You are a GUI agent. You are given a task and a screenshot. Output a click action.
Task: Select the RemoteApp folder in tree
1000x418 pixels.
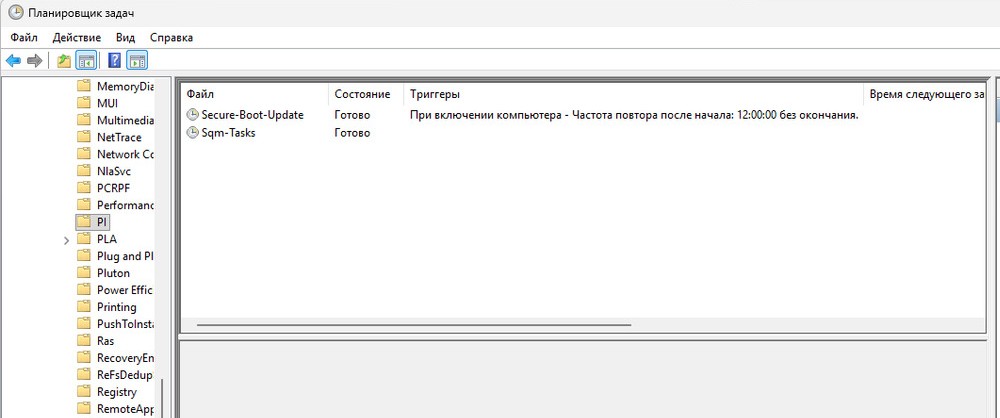(x=125, y=408)
